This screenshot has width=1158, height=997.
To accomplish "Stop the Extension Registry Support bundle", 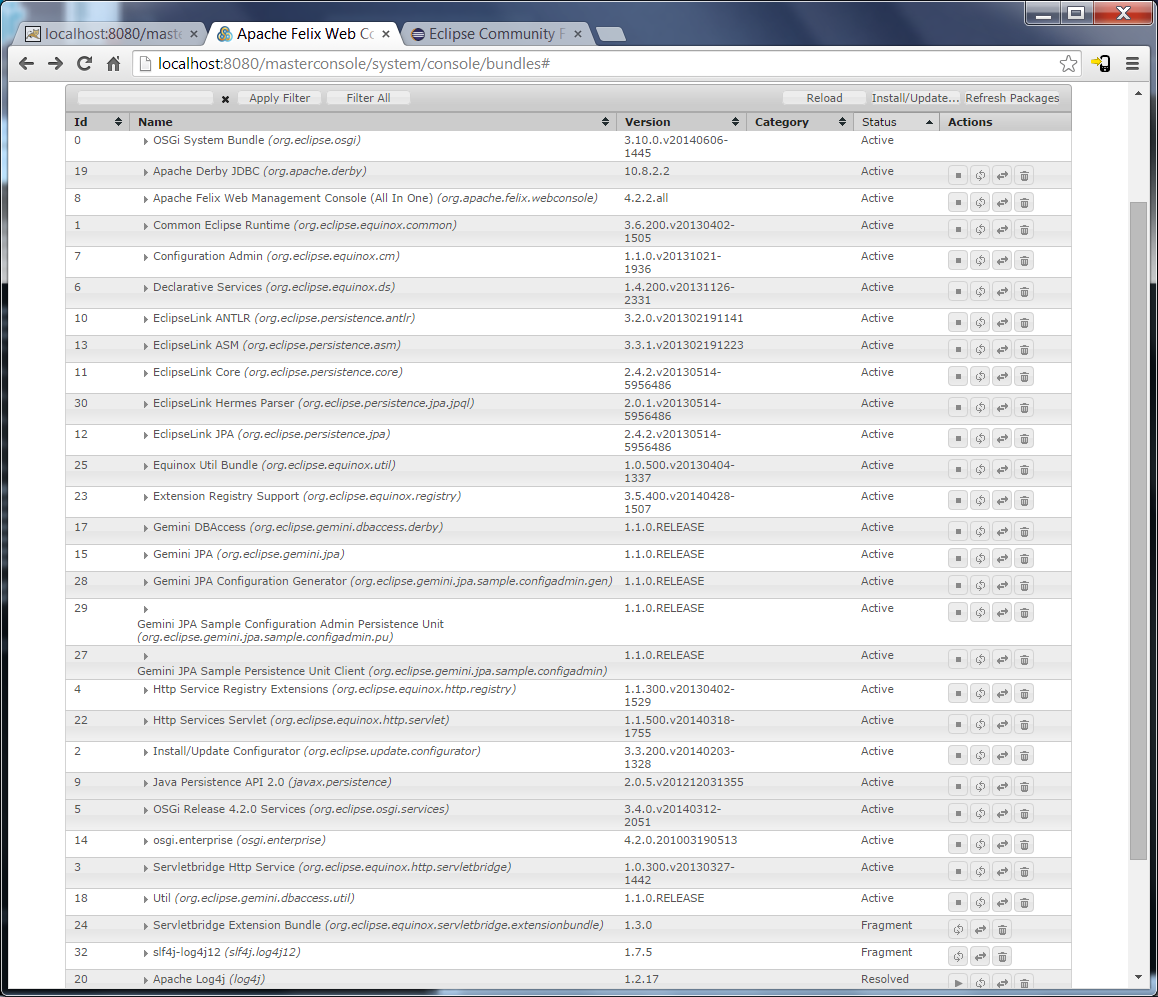I will point(958,501).
